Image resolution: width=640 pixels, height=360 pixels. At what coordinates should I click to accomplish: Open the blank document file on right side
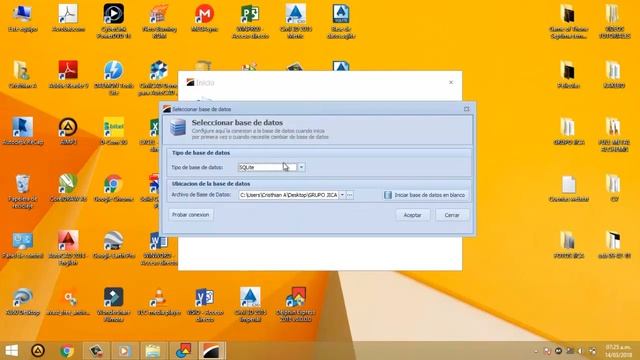click(x=569, y=188)
